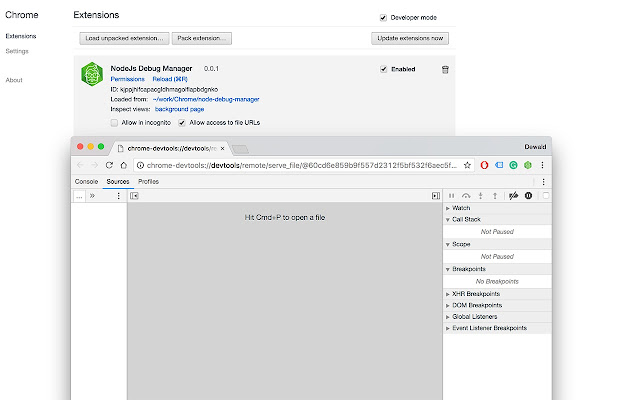Open Extensions in Chrome sidebar
The width and height of the screenshot is (640, 400).
coord(21,36)
